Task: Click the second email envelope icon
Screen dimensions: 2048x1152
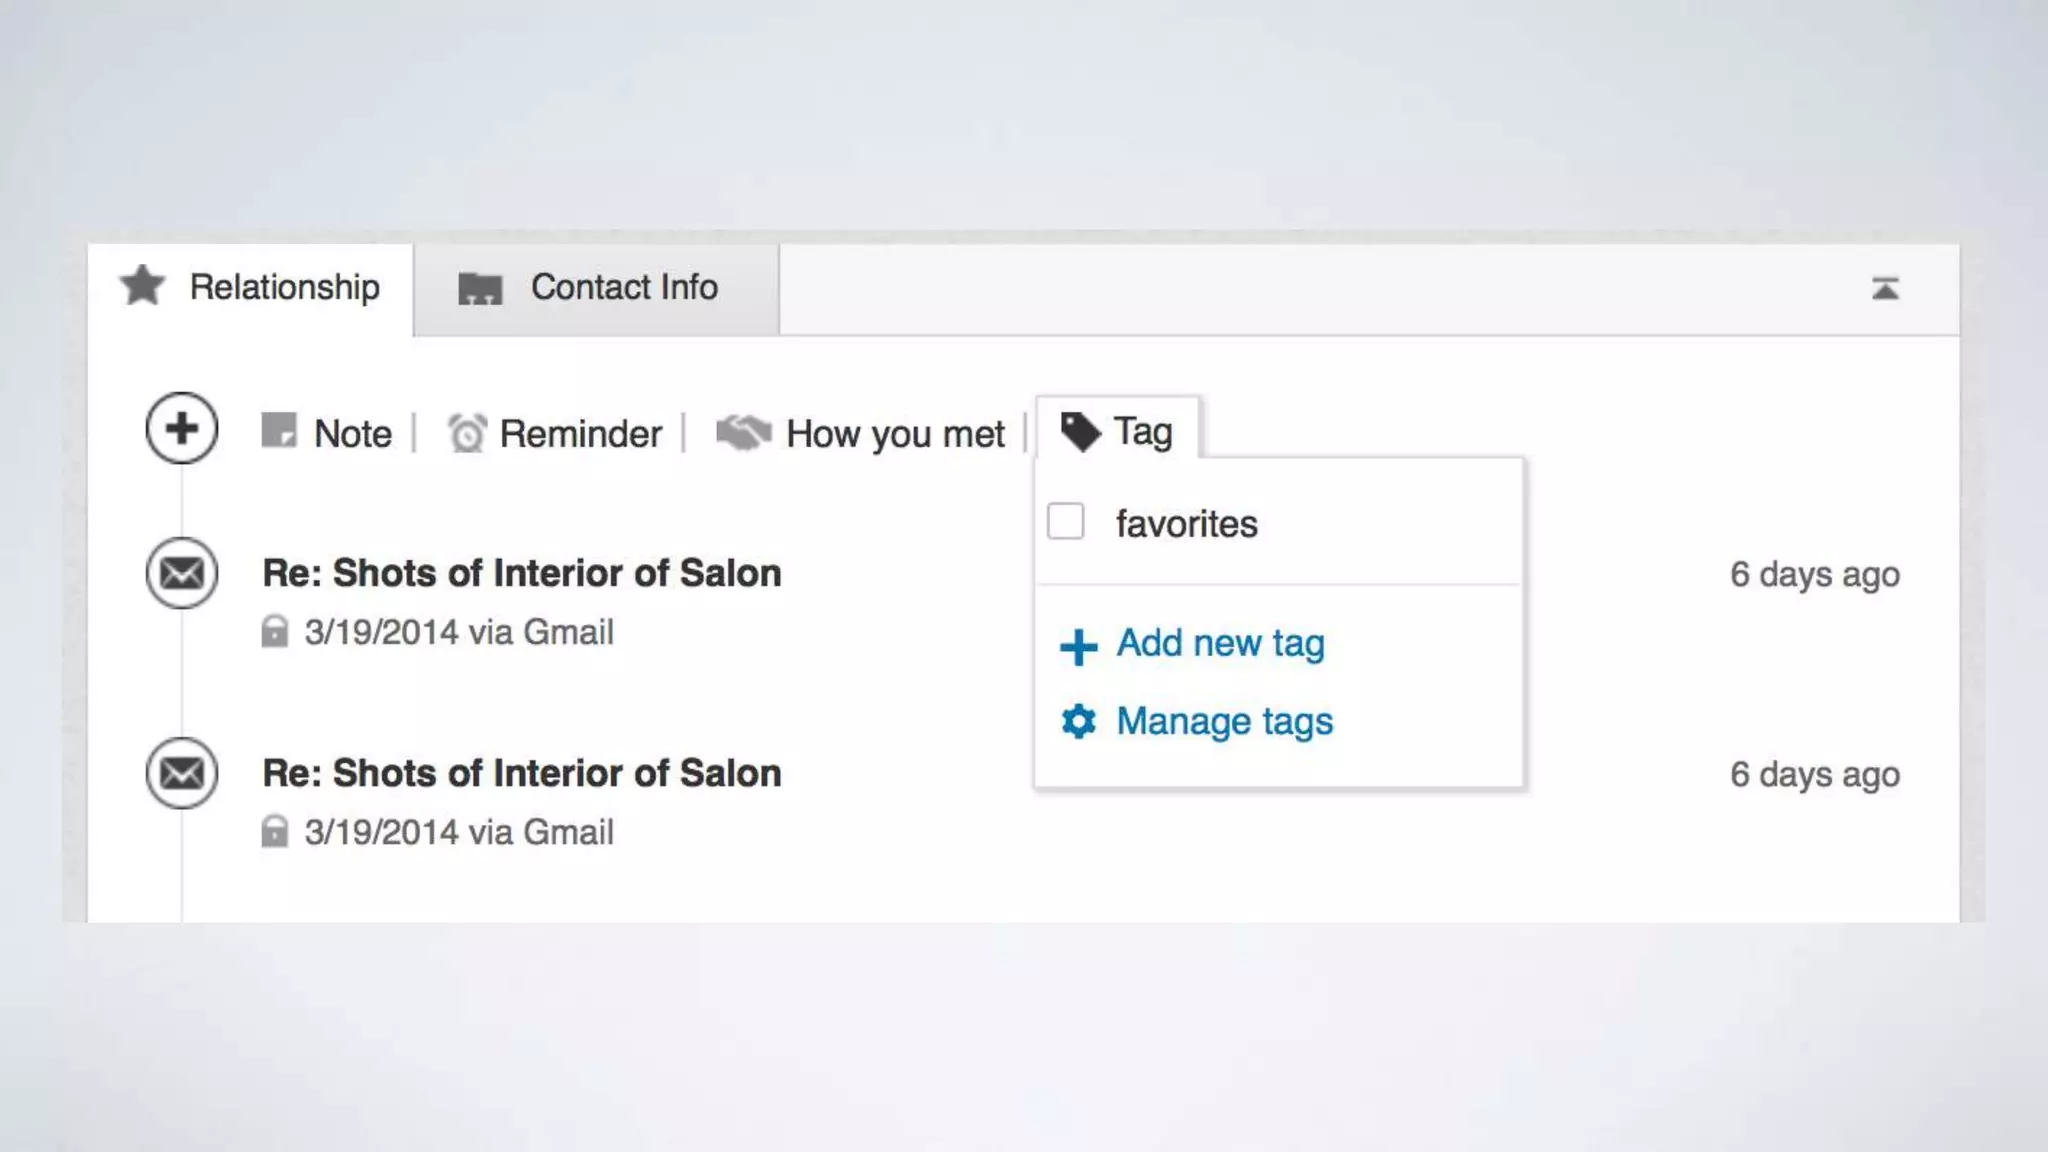Action: tap(182, 773)
